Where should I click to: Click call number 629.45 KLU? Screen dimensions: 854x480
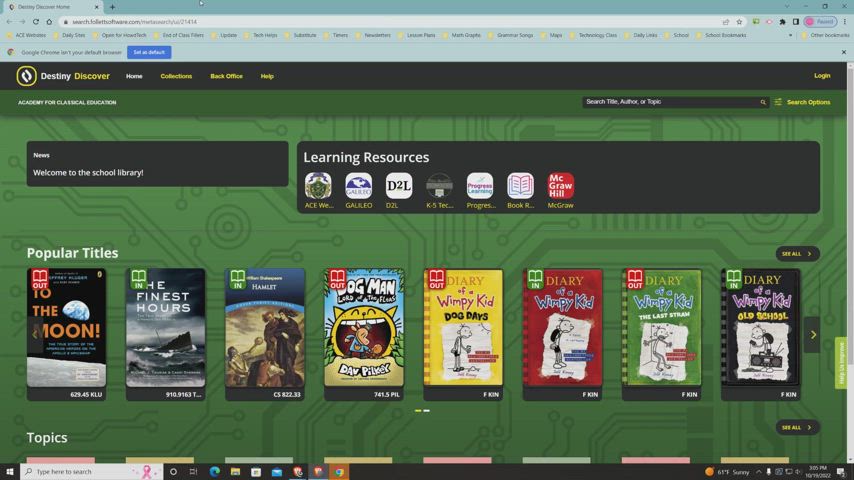pyautogui.click(x=86, y=394)
